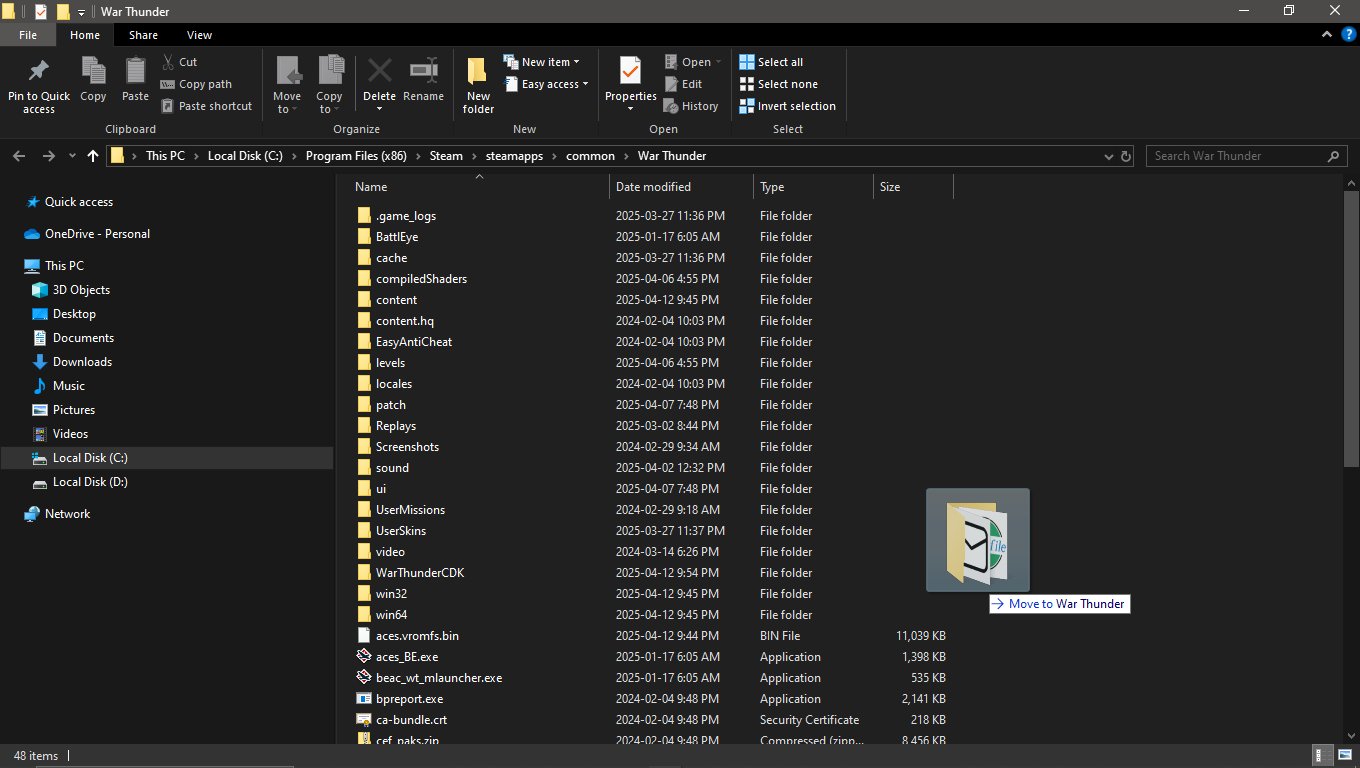1360x768 pixels.
Task: Go forward with the right arrow button
Action: (48, 156)
